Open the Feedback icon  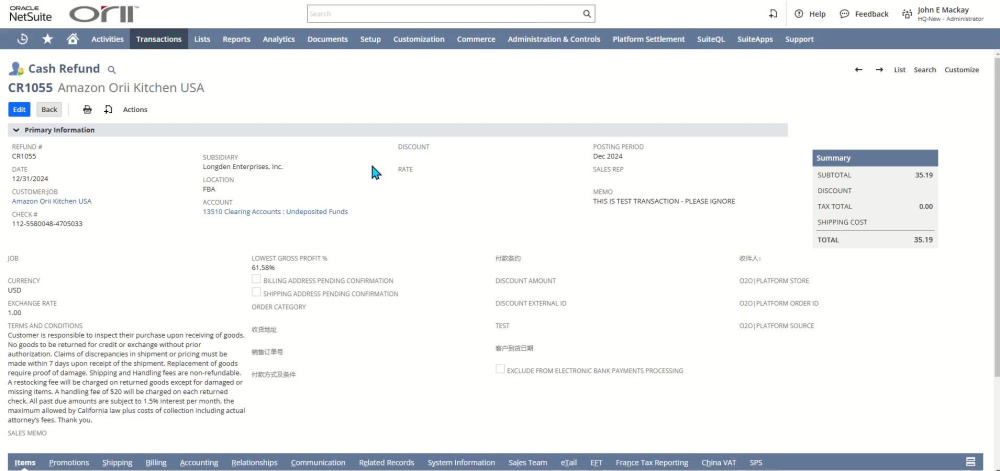tap(844, 14)
